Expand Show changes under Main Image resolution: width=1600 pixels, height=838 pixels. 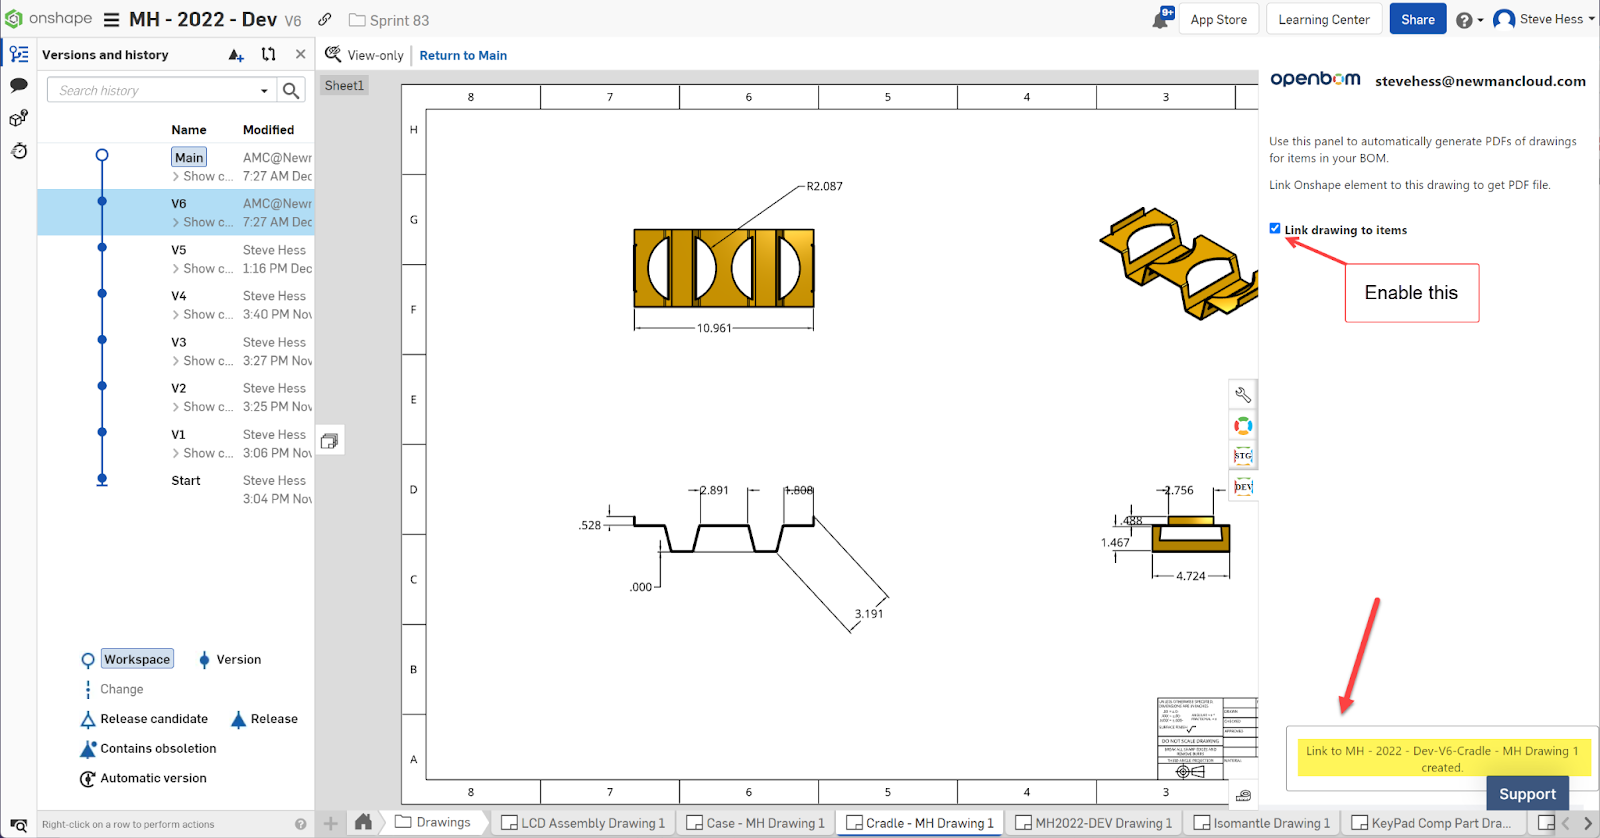(202, 176)
